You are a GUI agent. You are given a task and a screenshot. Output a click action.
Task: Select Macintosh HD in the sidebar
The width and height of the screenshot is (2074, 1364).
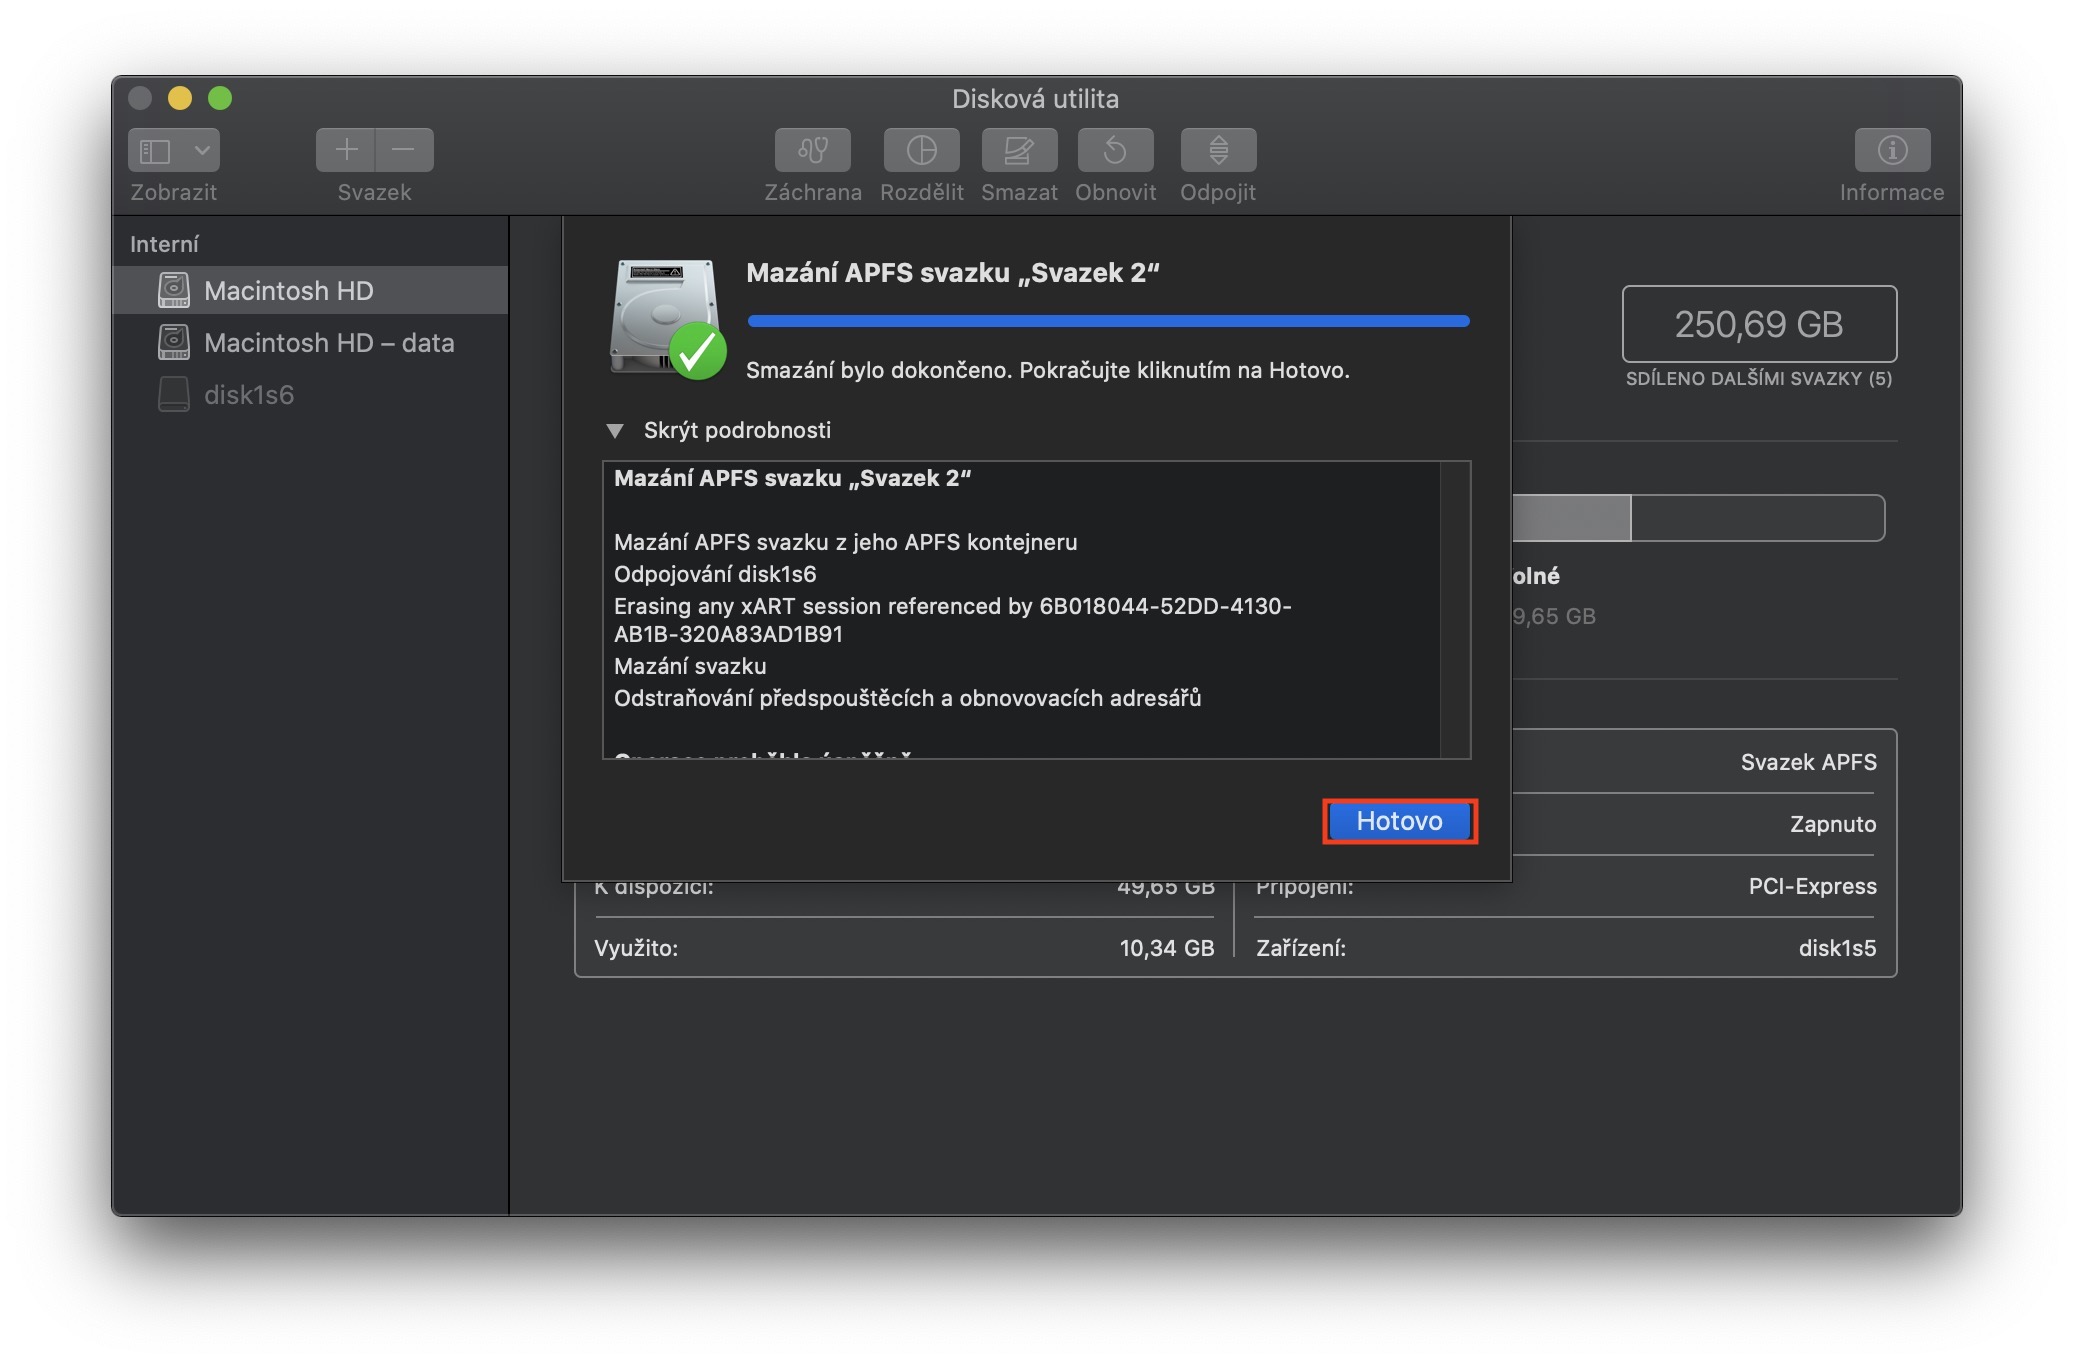[288, 291]
